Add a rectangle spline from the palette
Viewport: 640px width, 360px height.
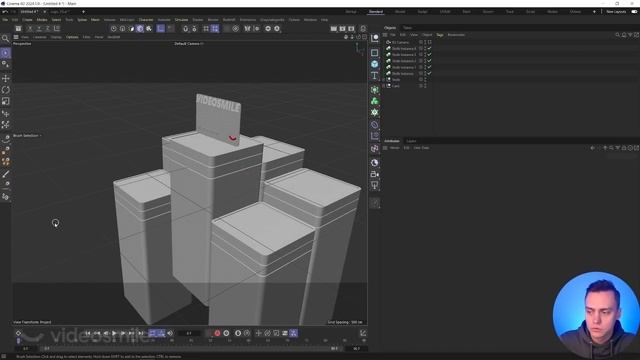374,53
